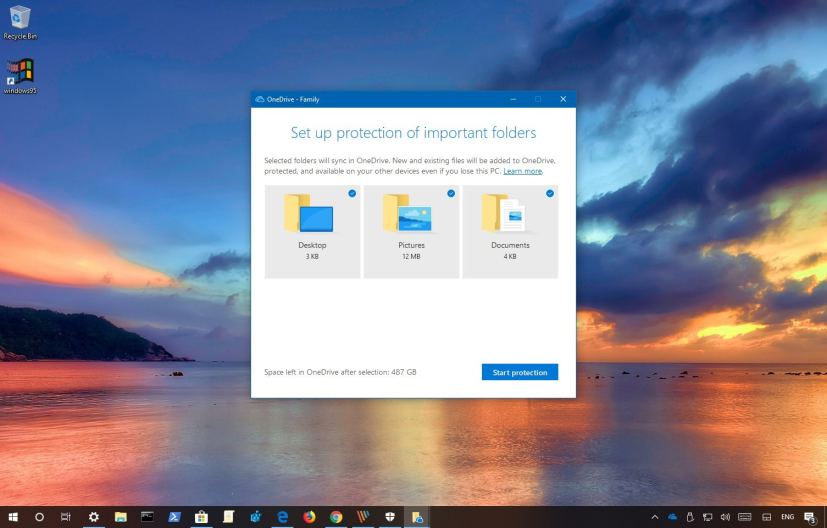Open the Action Center notifications icon
The width and height of the screenshot is (827, 528).
(x=810, y=517)
